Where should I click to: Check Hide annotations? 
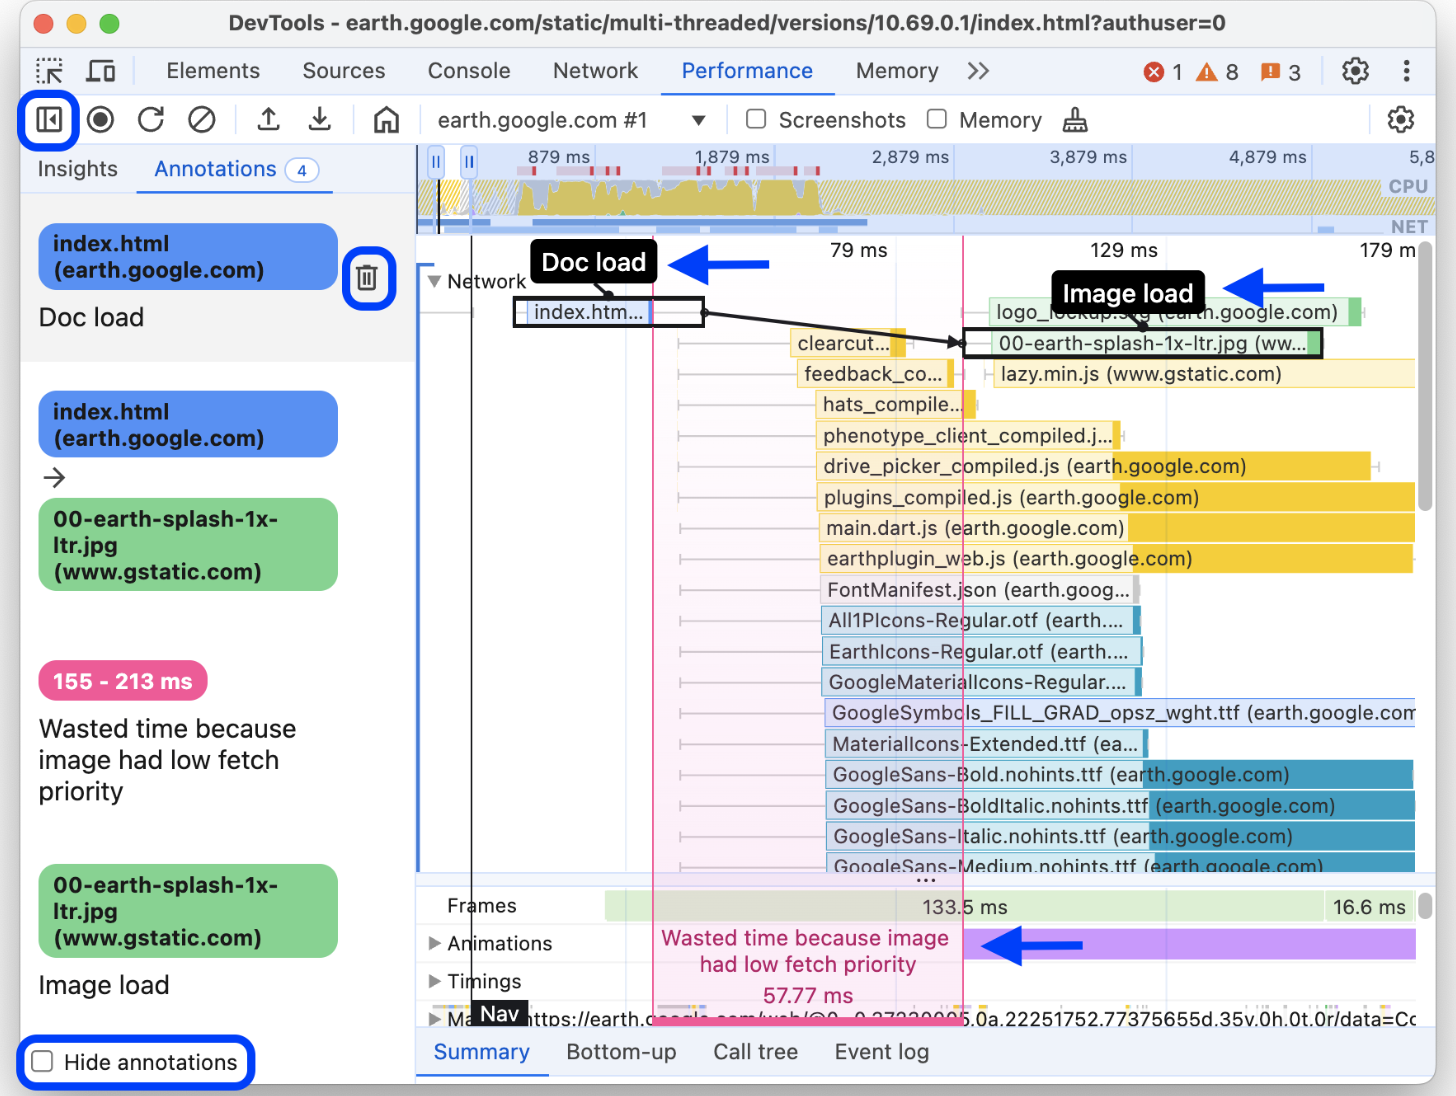(43, 1062)
